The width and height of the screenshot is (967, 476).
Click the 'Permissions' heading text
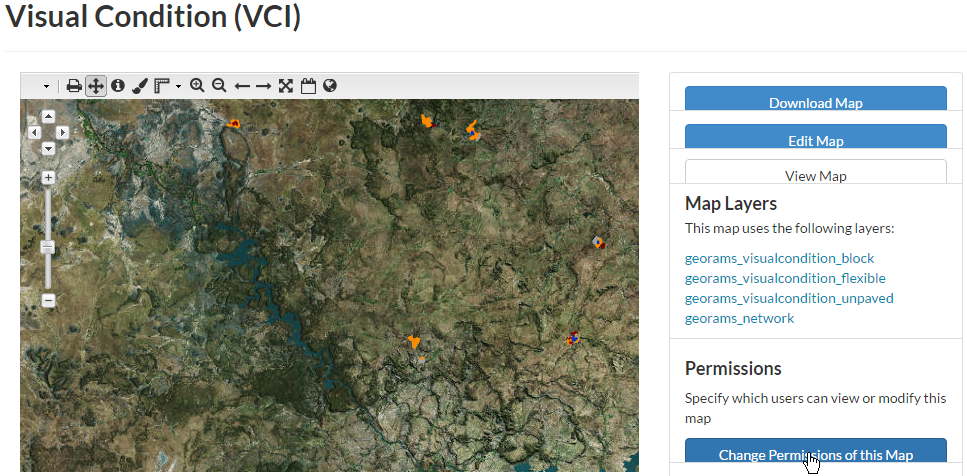(x=733, y=368)
